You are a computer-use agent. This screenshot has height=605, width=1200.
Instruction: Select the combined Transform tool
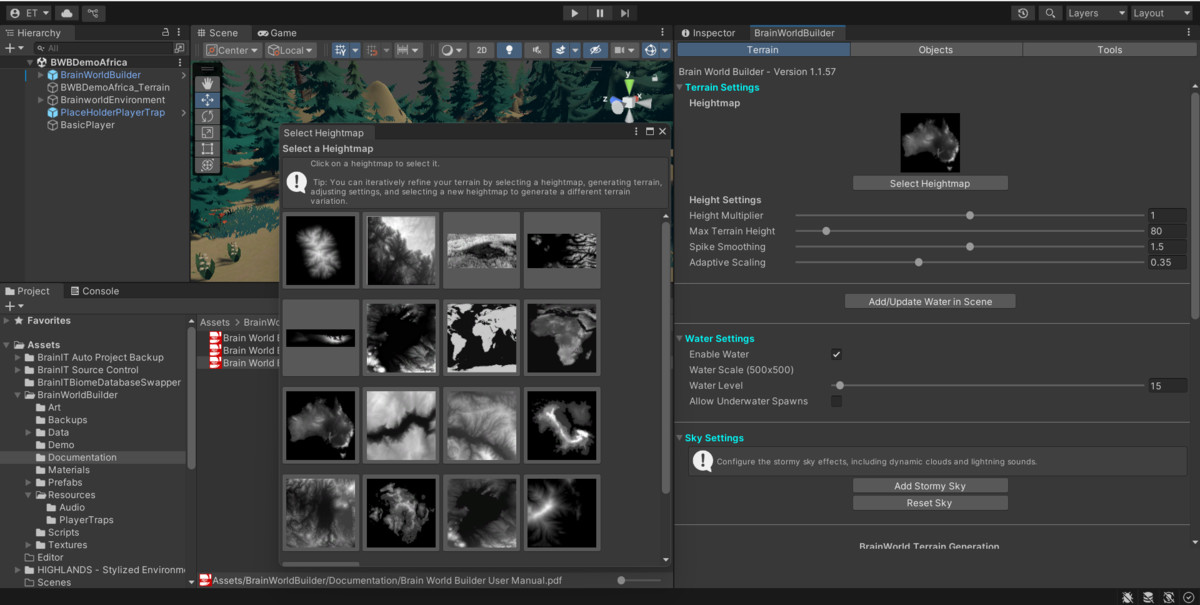click(207, 165)
